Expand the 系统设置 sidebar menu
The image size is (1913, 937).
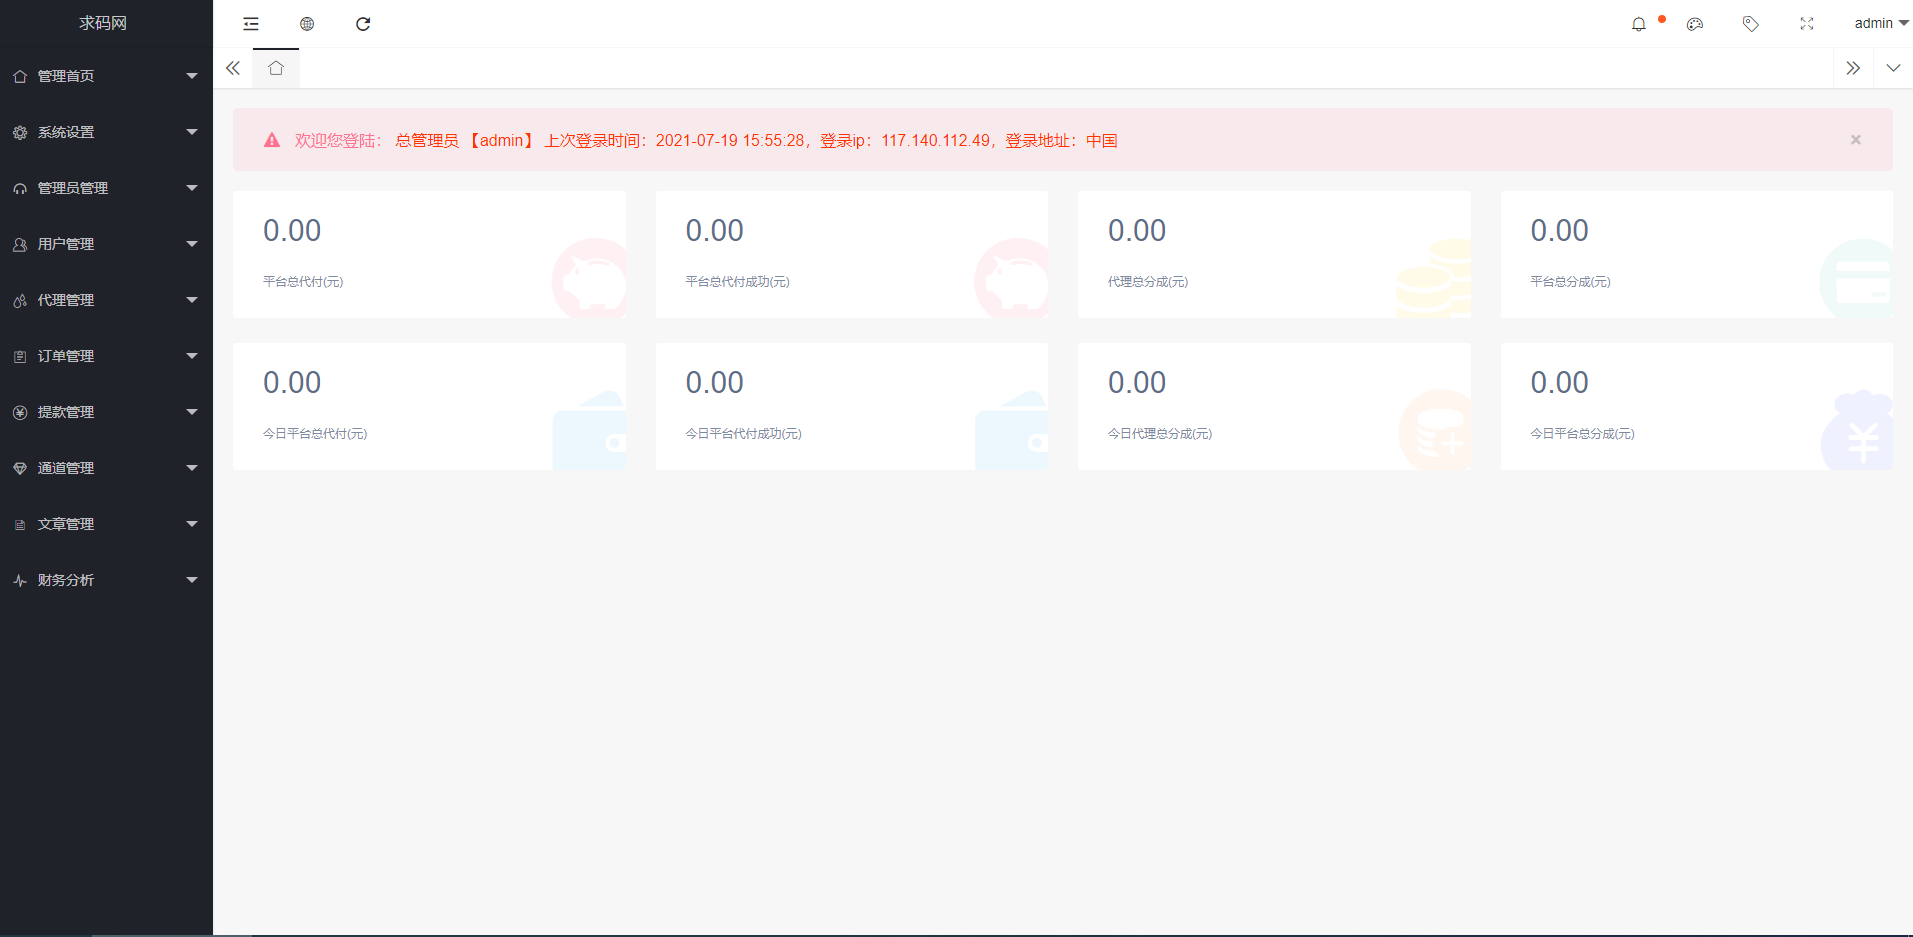tap(106, 132)
